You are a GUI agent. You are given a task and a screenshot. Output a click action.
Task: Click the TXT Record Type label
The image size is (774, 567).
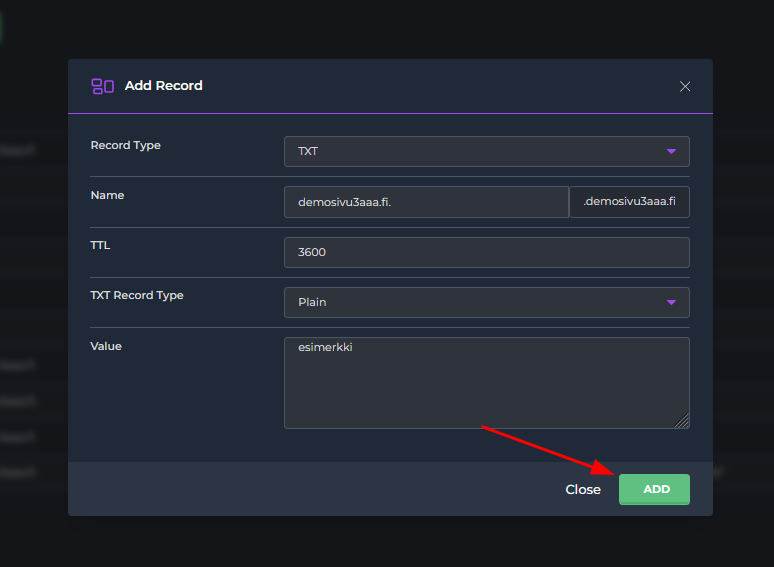pyautogui.click(x=137, y=296)
